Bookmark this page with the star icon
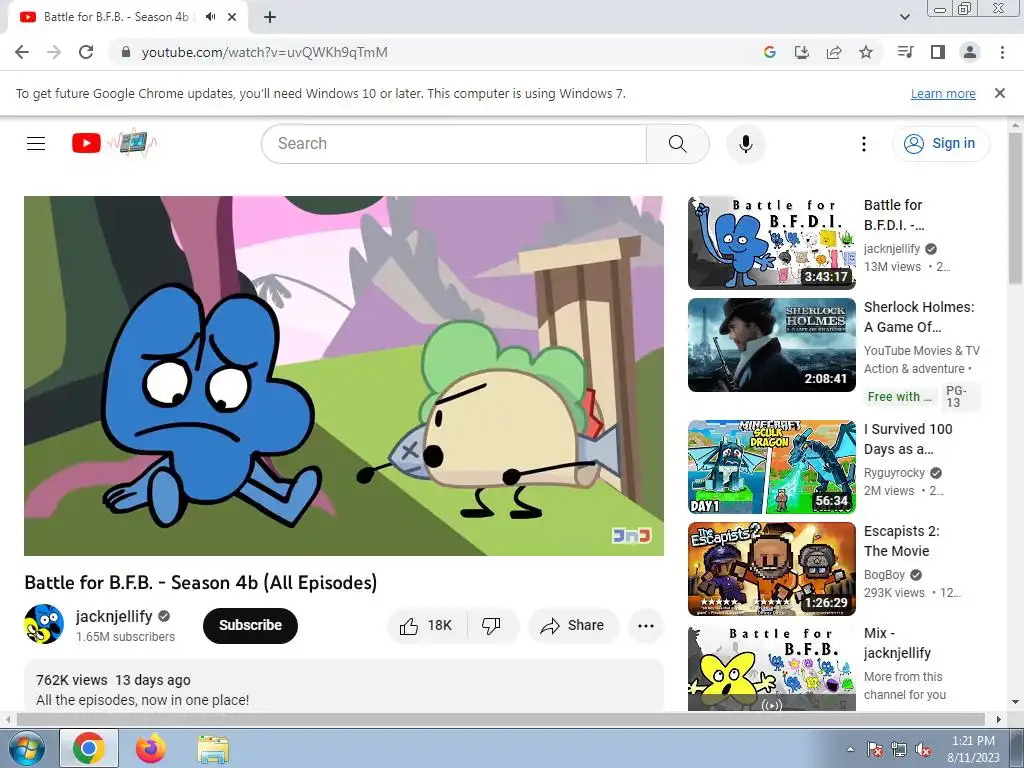 point(866,52)
